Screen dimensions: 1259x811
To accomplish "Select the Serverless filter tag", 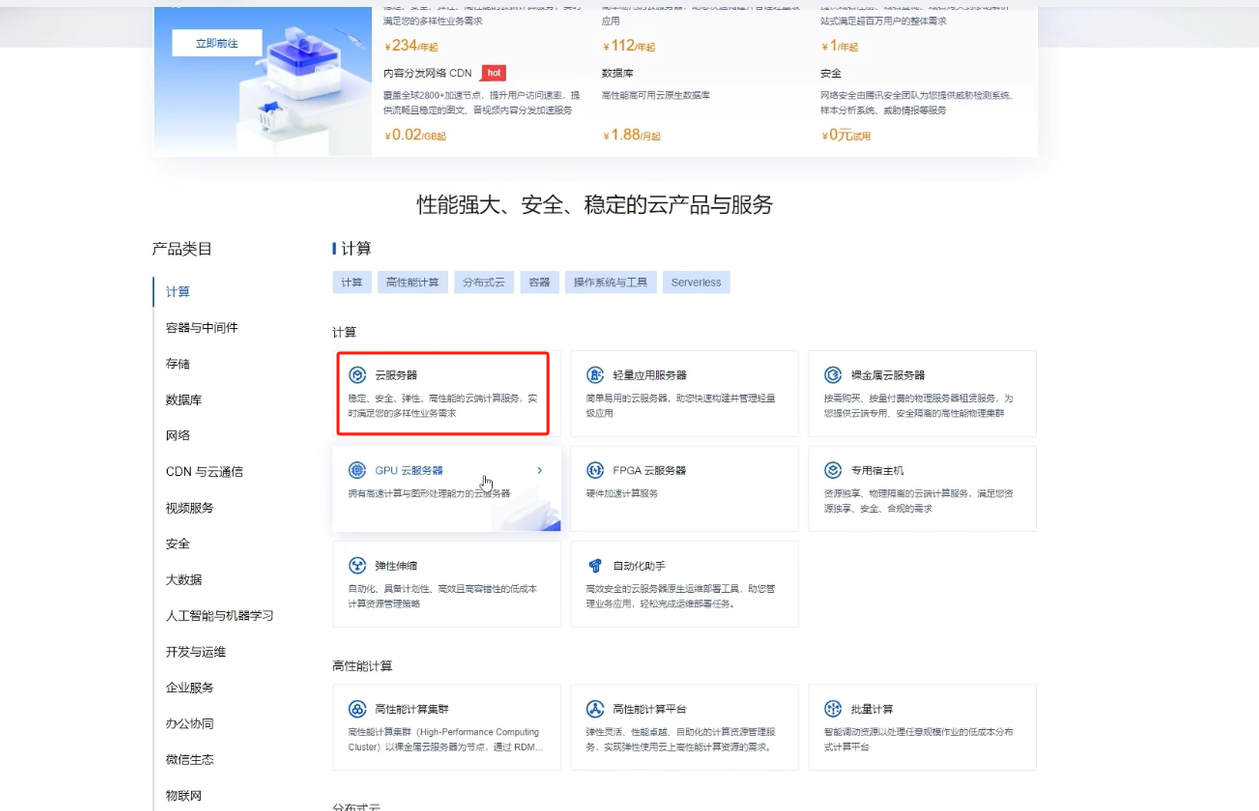I will (x=696, y=282).
